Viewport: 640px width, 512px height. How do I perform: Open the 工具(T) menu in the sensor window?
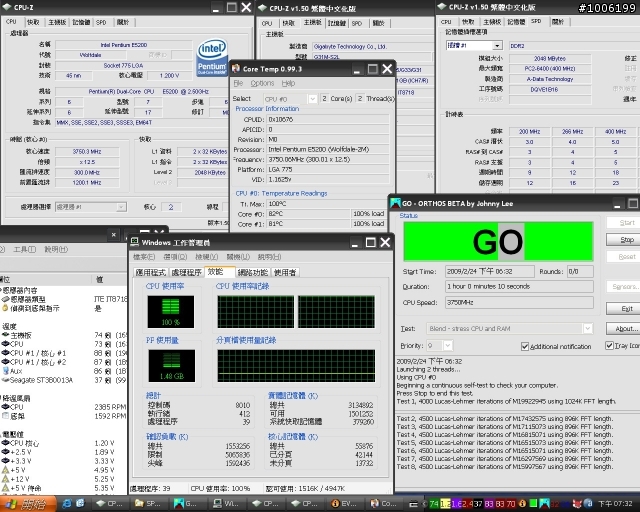coord(24,249)
